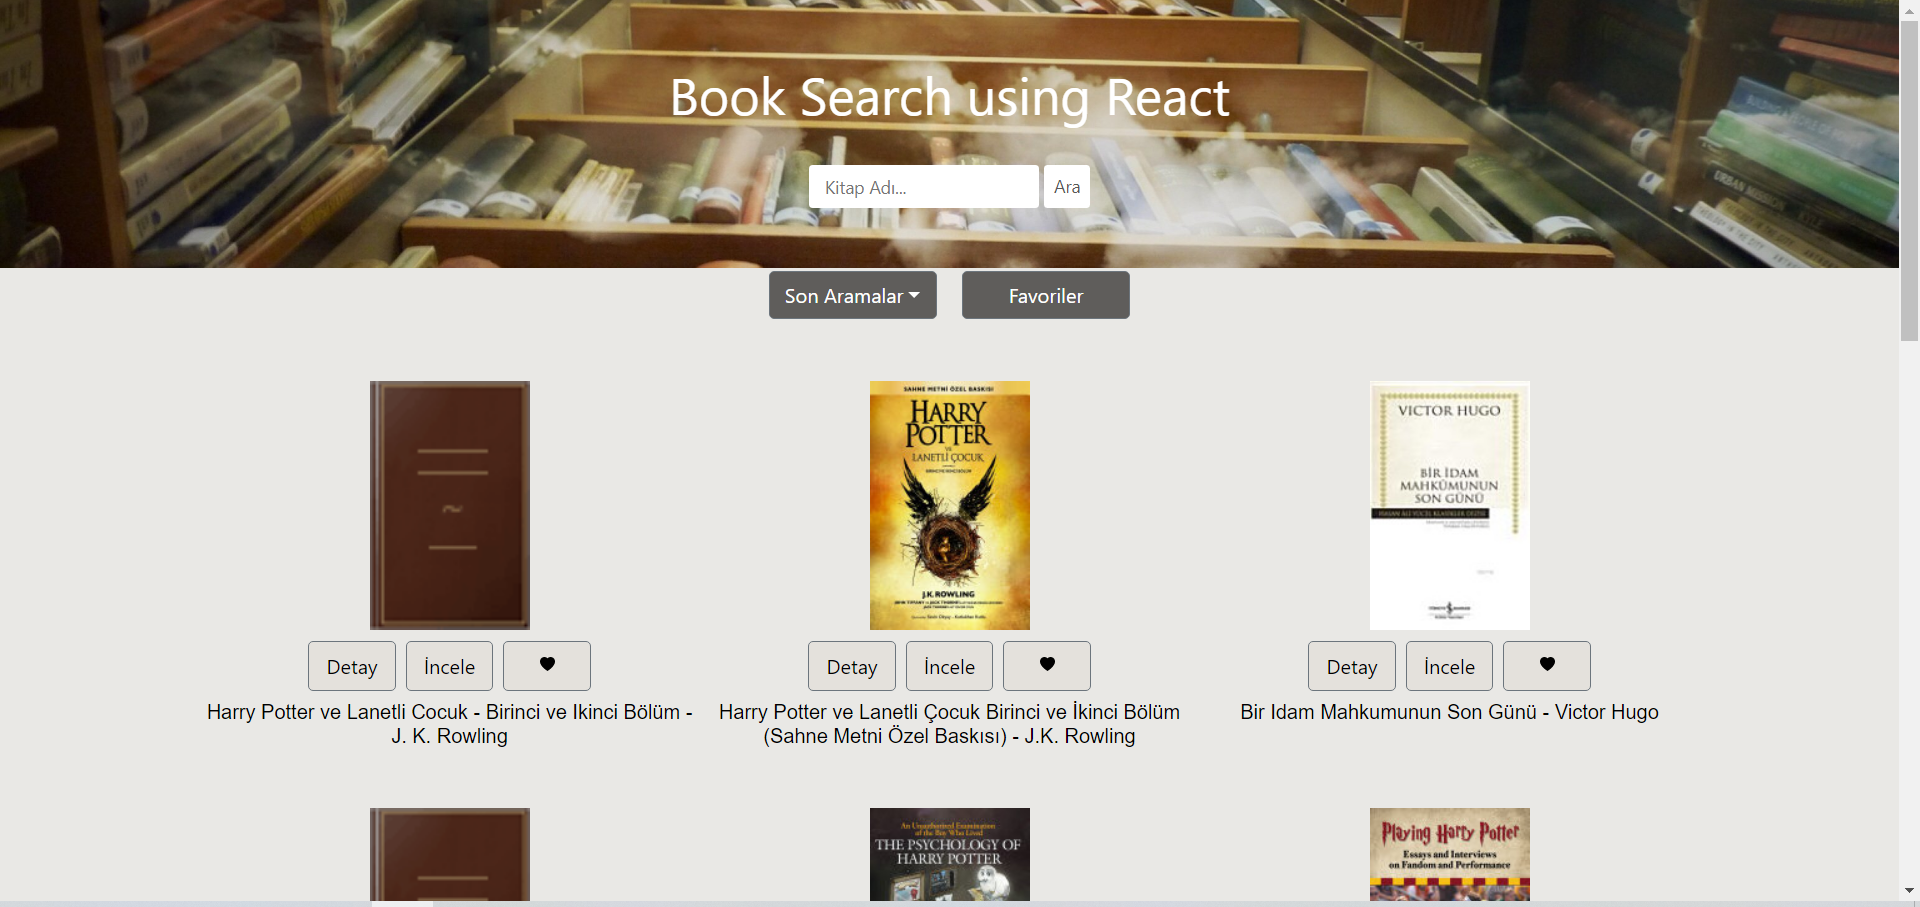Screen dimensions: 1920x907
Task: Click heart icon for Harry Potter Sahne Metni book
Action: [x=1047, y=666]
